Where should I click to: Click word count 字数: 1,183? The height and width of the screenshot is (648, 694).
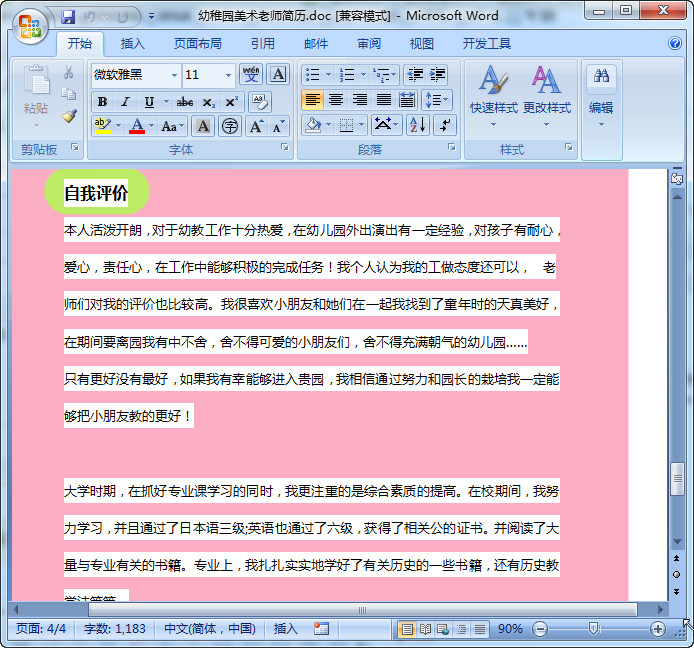click(x=115, y=629)
